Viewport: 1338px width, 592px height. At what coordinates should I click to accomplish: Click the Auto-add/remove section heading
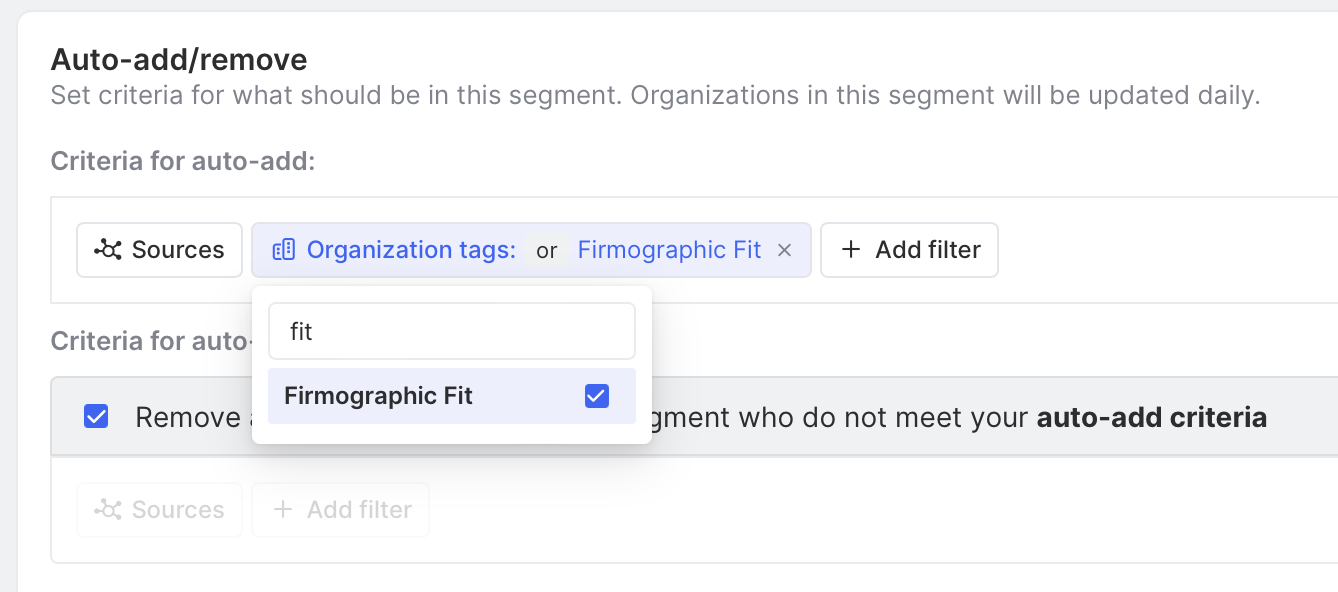pos(179,60)
